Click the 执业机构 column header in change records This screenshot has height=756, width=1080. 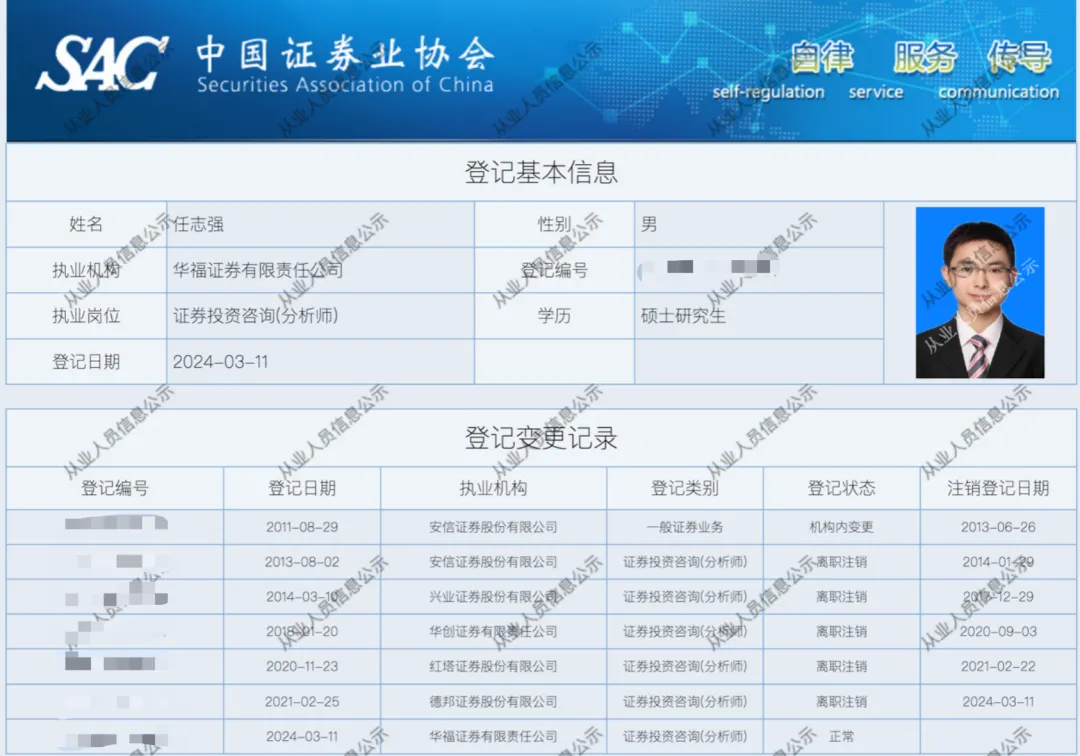pos(493,488)
